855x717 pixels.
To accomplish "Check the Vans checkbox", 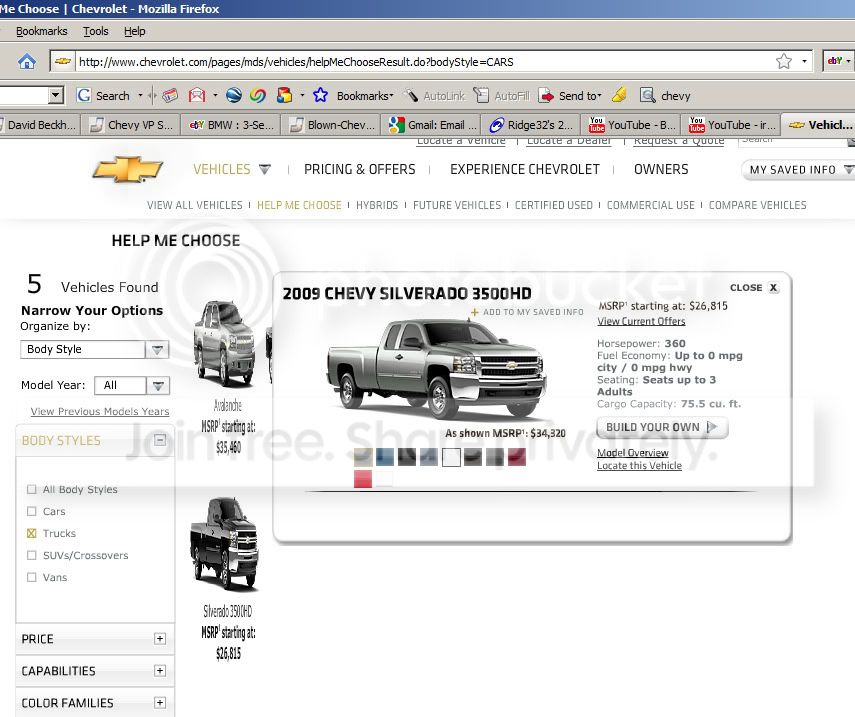I will point(32,577).
